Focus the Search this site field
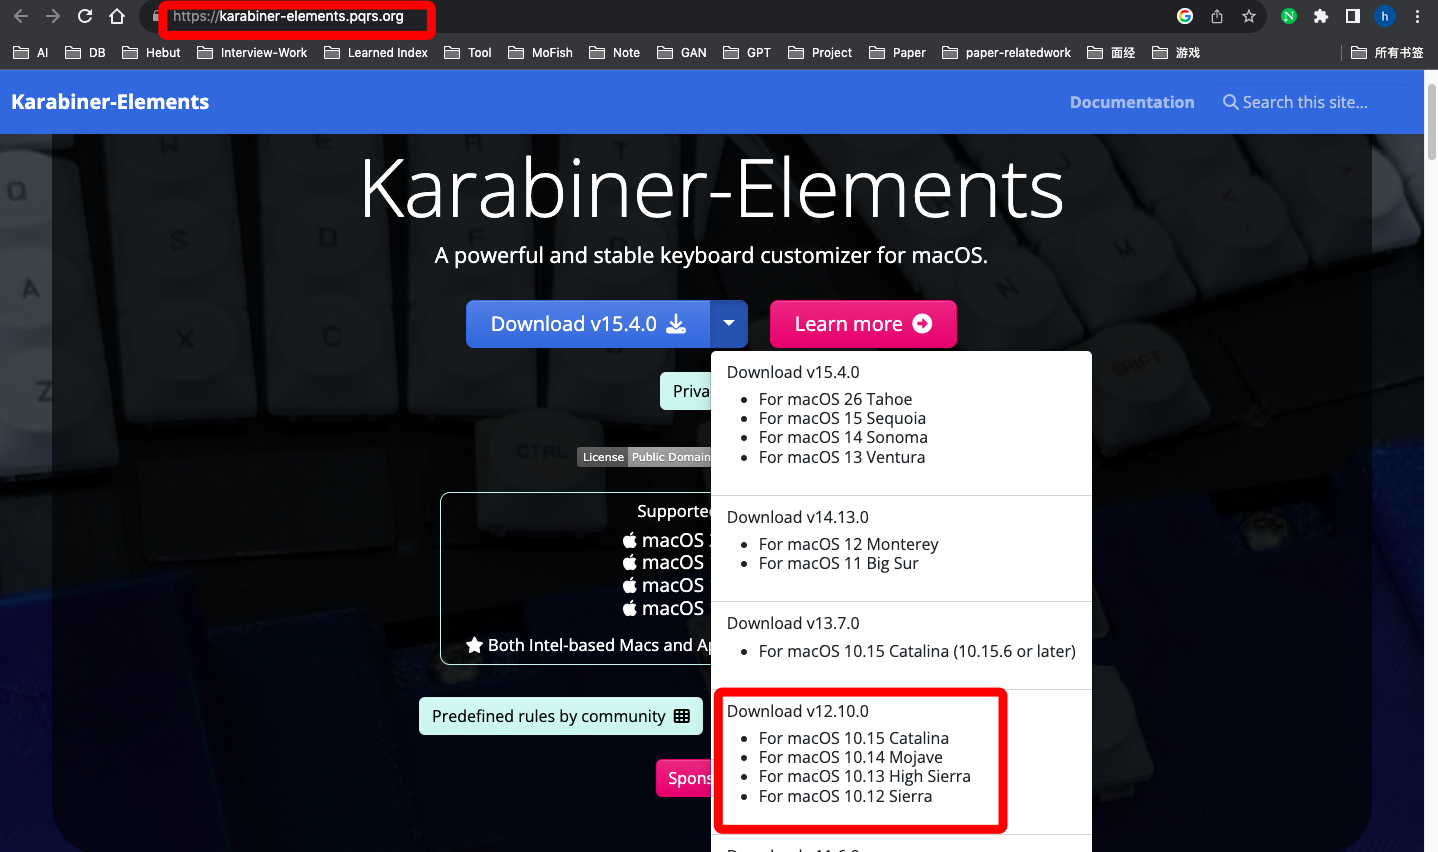Viewport: 1438px width, 852px height. tap(1310, 102)
